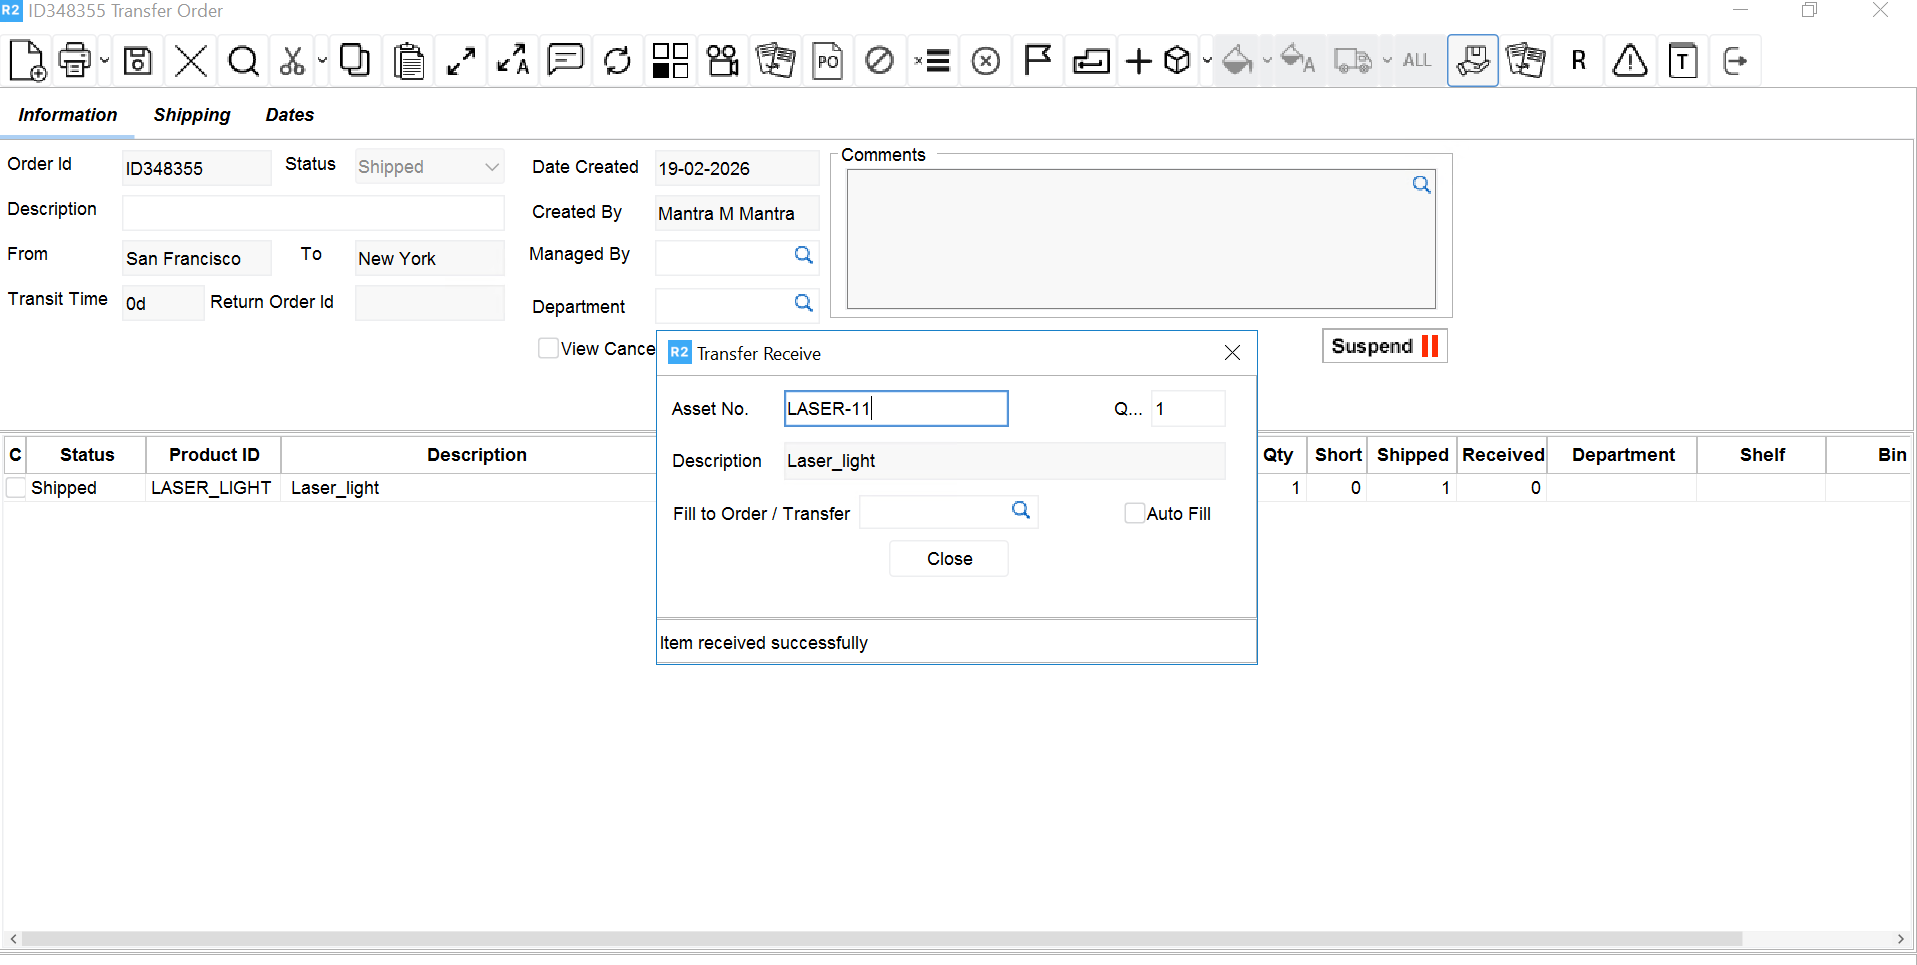
Task: Open the video camera icon tool
Action: tap(722, 61)
